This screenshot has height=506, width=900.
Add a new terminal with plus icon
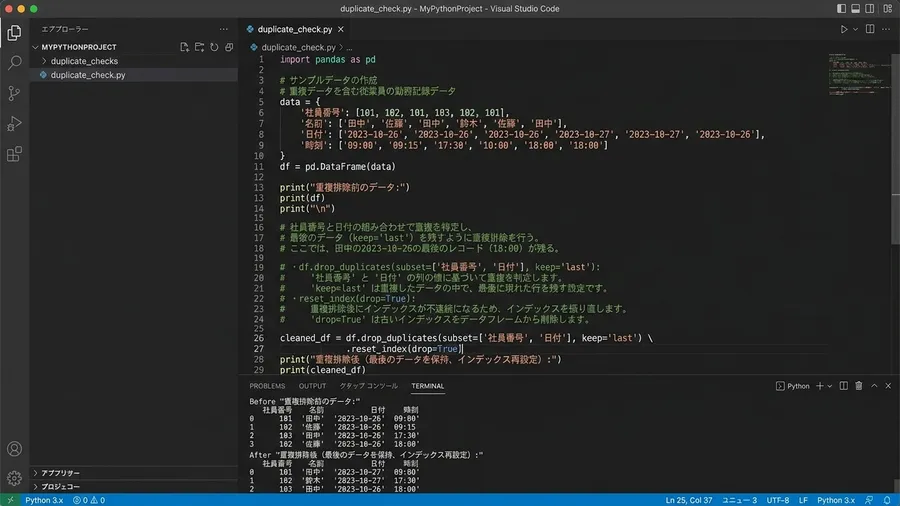(x=820, y=386)
